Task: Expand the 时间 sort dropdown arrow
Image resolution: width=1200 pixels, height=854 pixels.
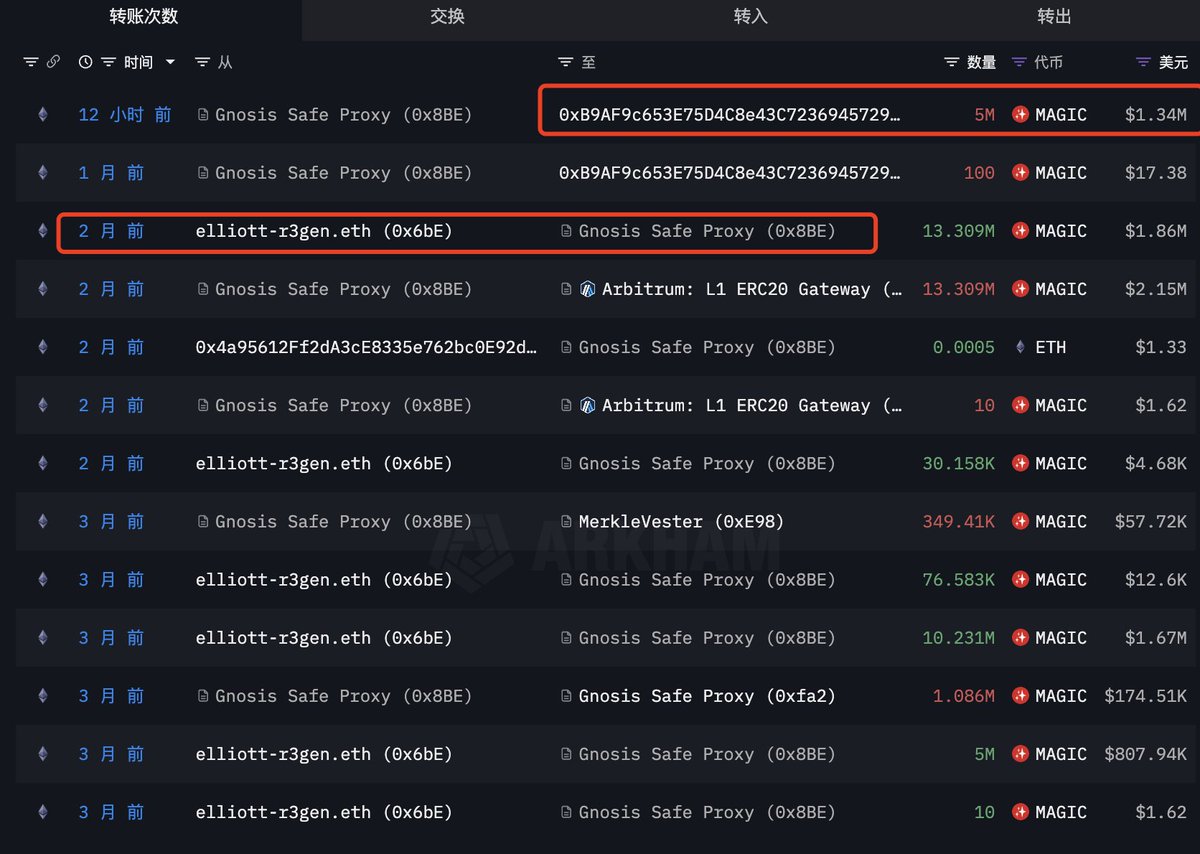Action: pos(170,62)
